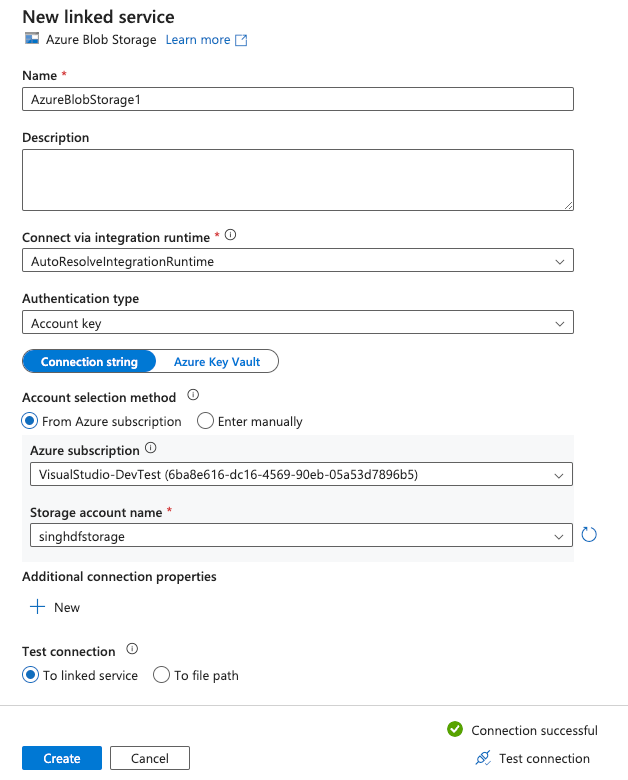Click info icon beside Account selection method

point(193,396)
